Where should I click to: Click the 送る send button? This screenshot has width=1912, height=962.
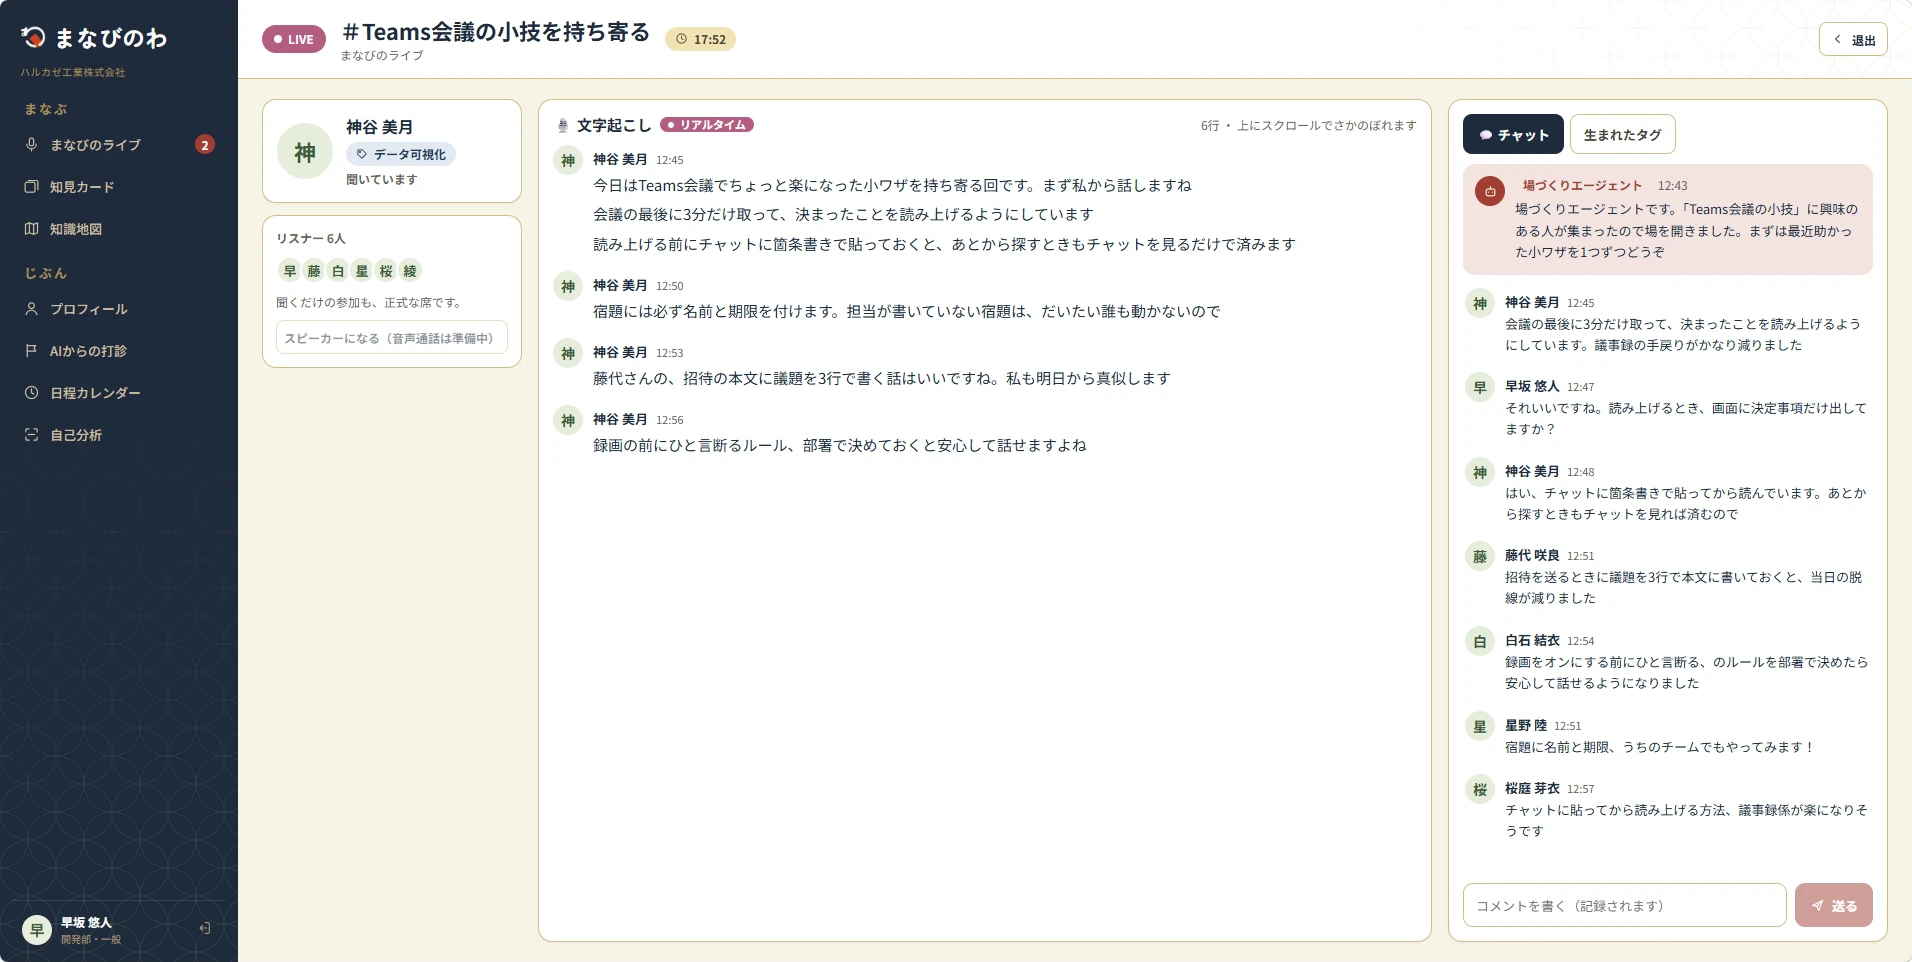pyautogui.click(x=1833, y=906)
